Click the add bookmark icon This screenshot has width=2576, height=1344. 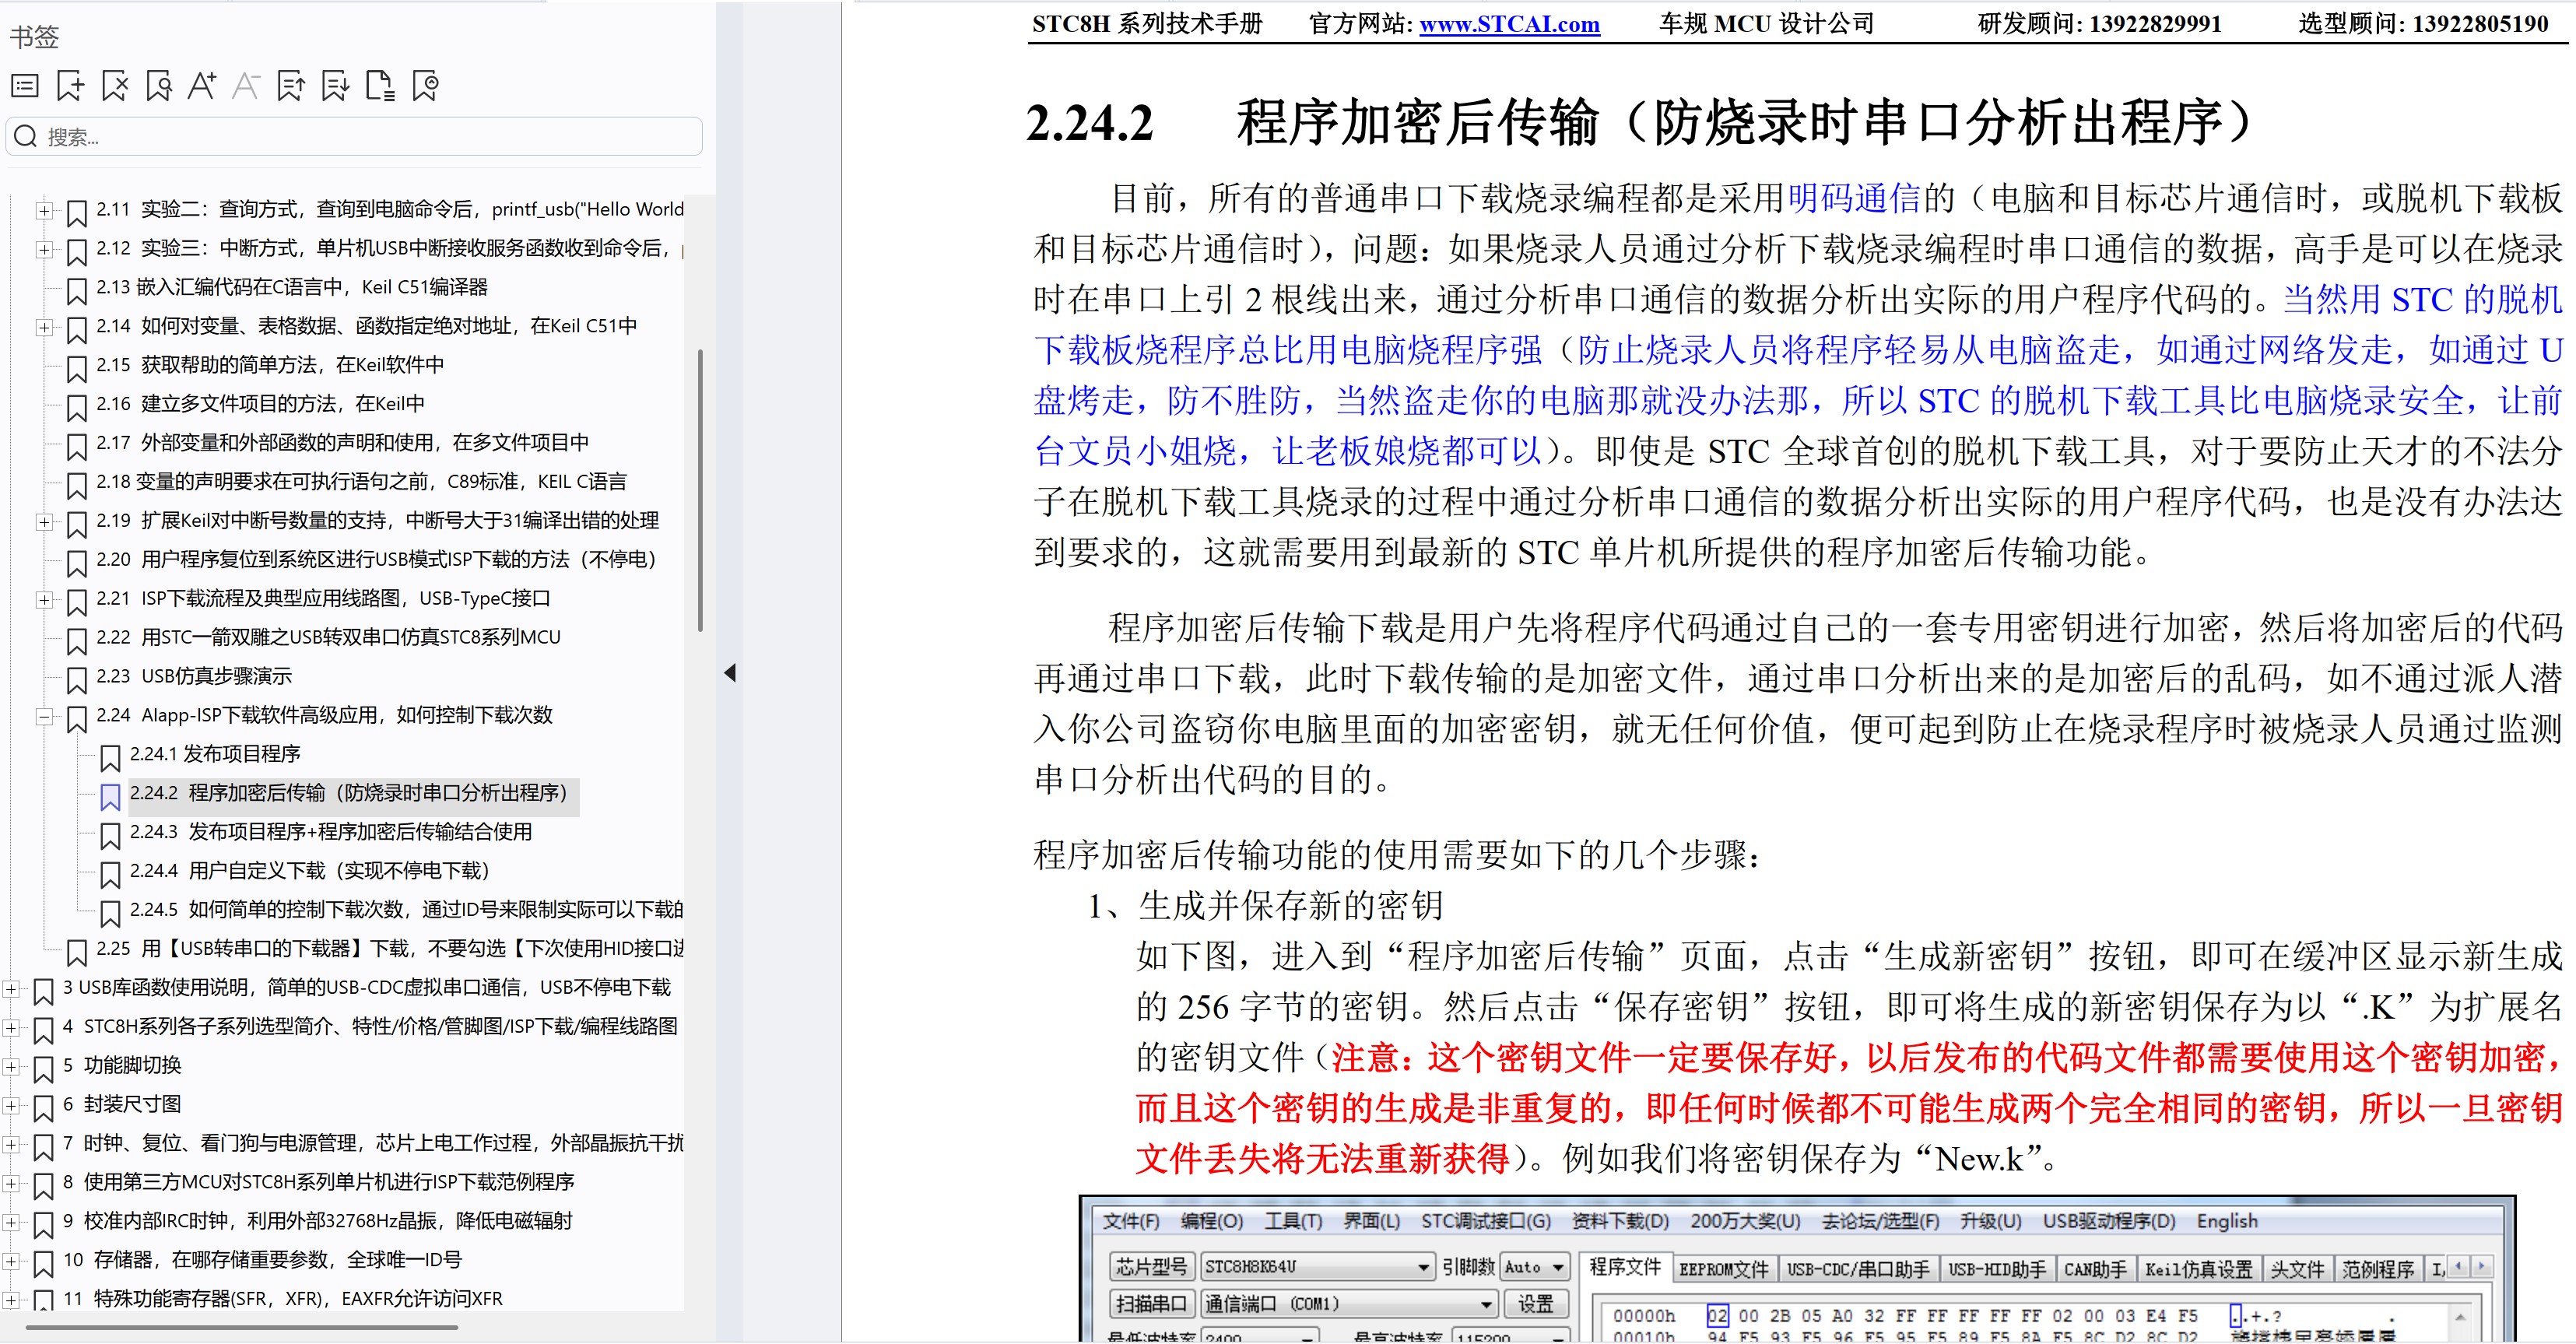pos(70,86)
